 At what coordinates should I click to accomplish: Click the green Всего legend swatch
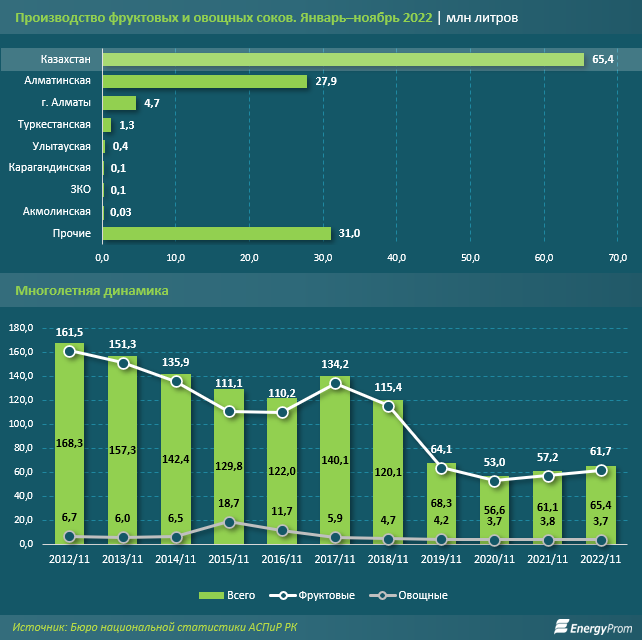[x=214, y=595]
